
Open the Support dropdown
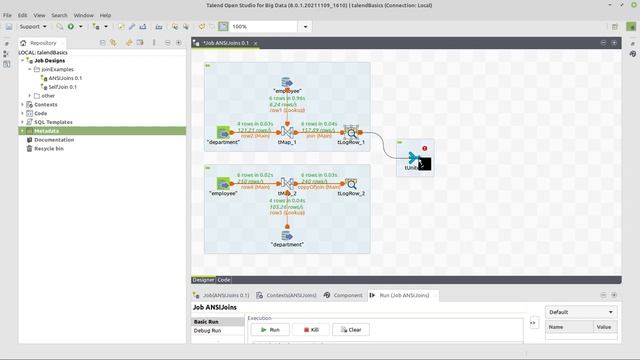pyautogui.click(x=33, y=27)
